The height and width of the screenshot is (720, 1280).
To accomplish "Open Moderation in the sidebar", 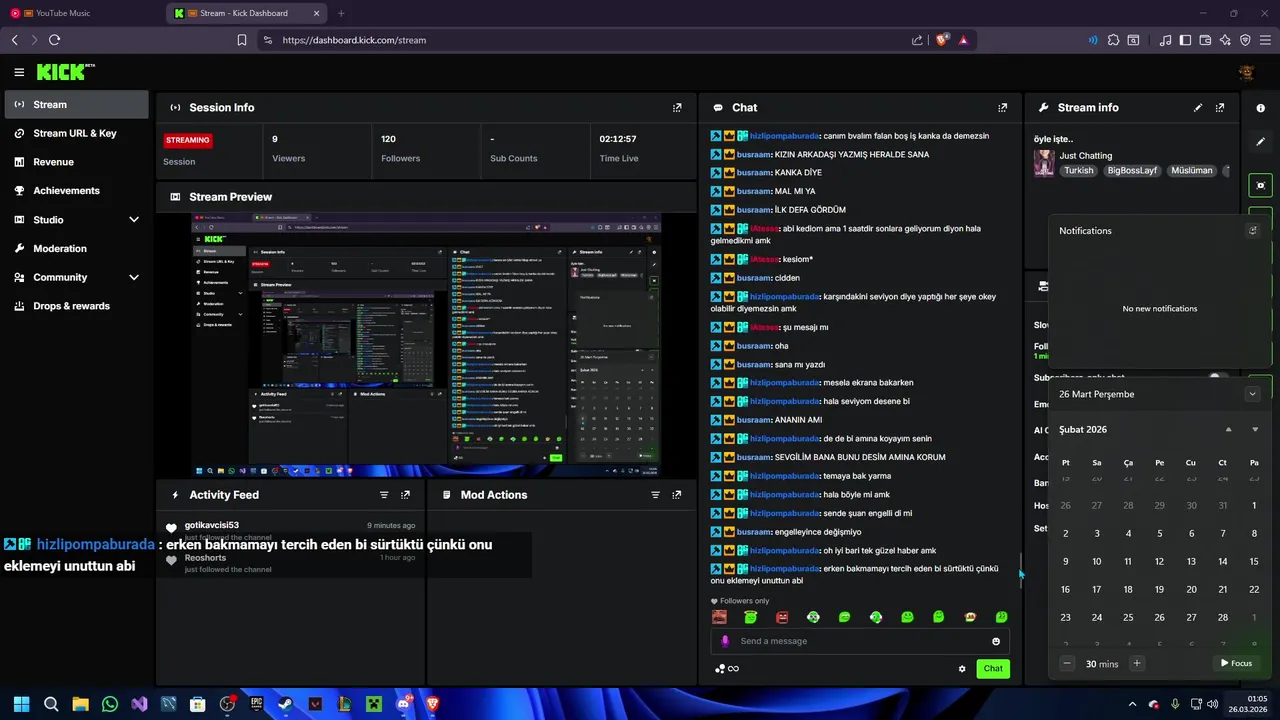I will [x=76, y=248].
